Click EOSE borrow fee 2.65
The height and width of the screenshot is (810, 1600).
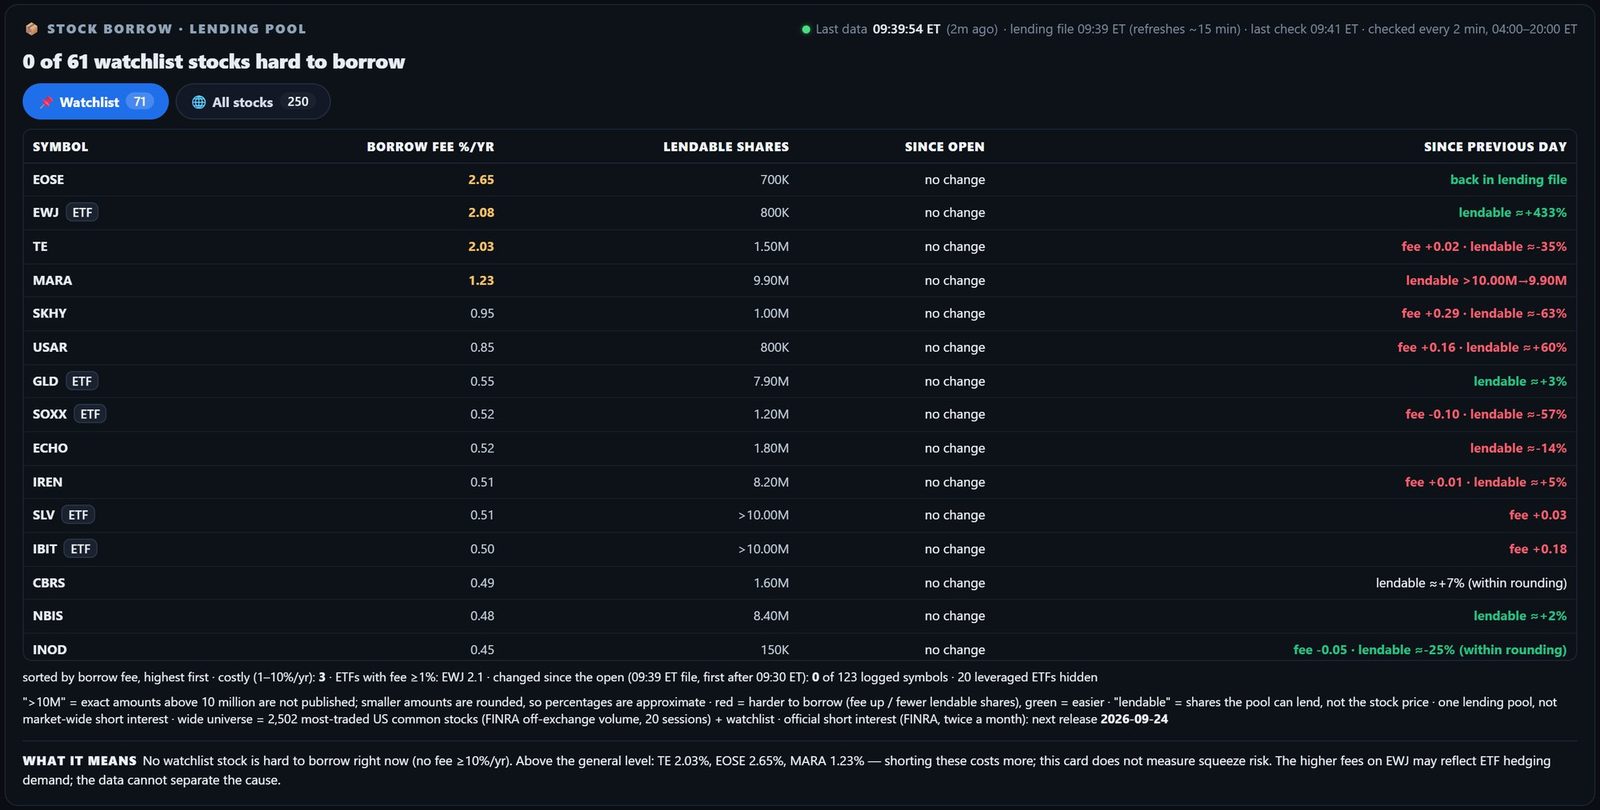[x=481, y=180]
